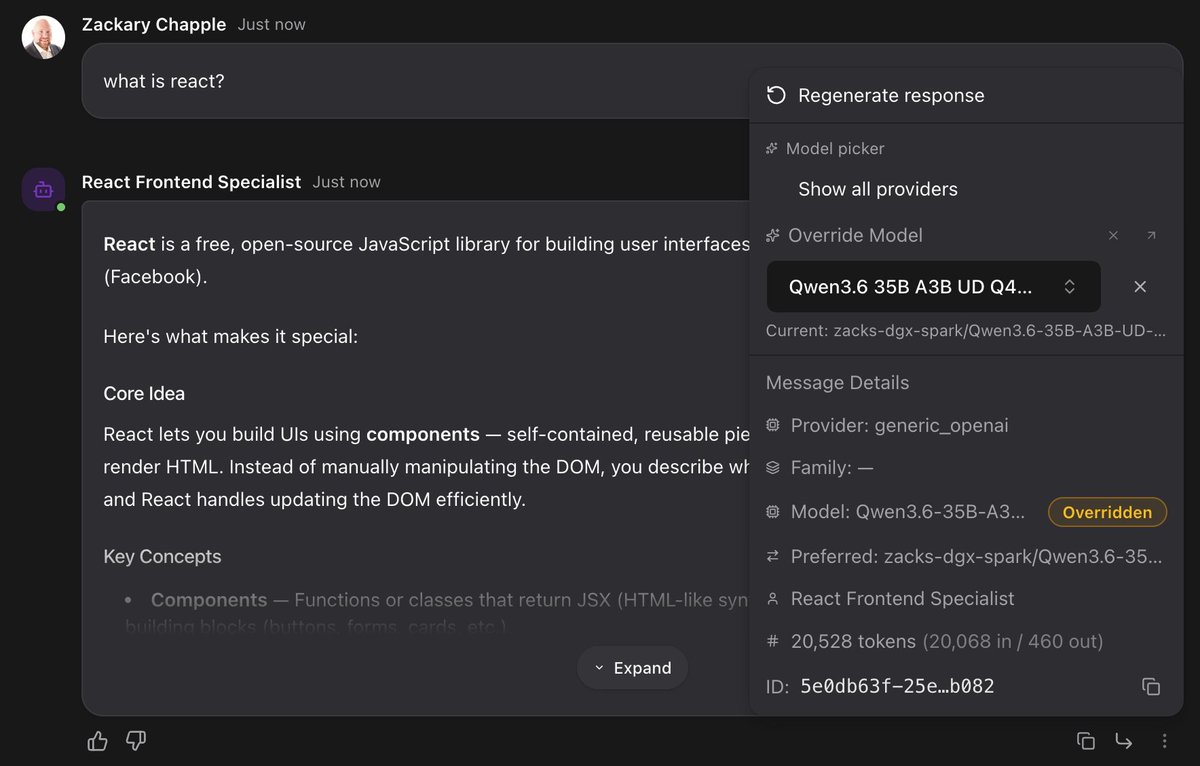Click "Just now" timestamp beside Zackary Chapple
This screenshot has width=1200, height=766.
272,24
